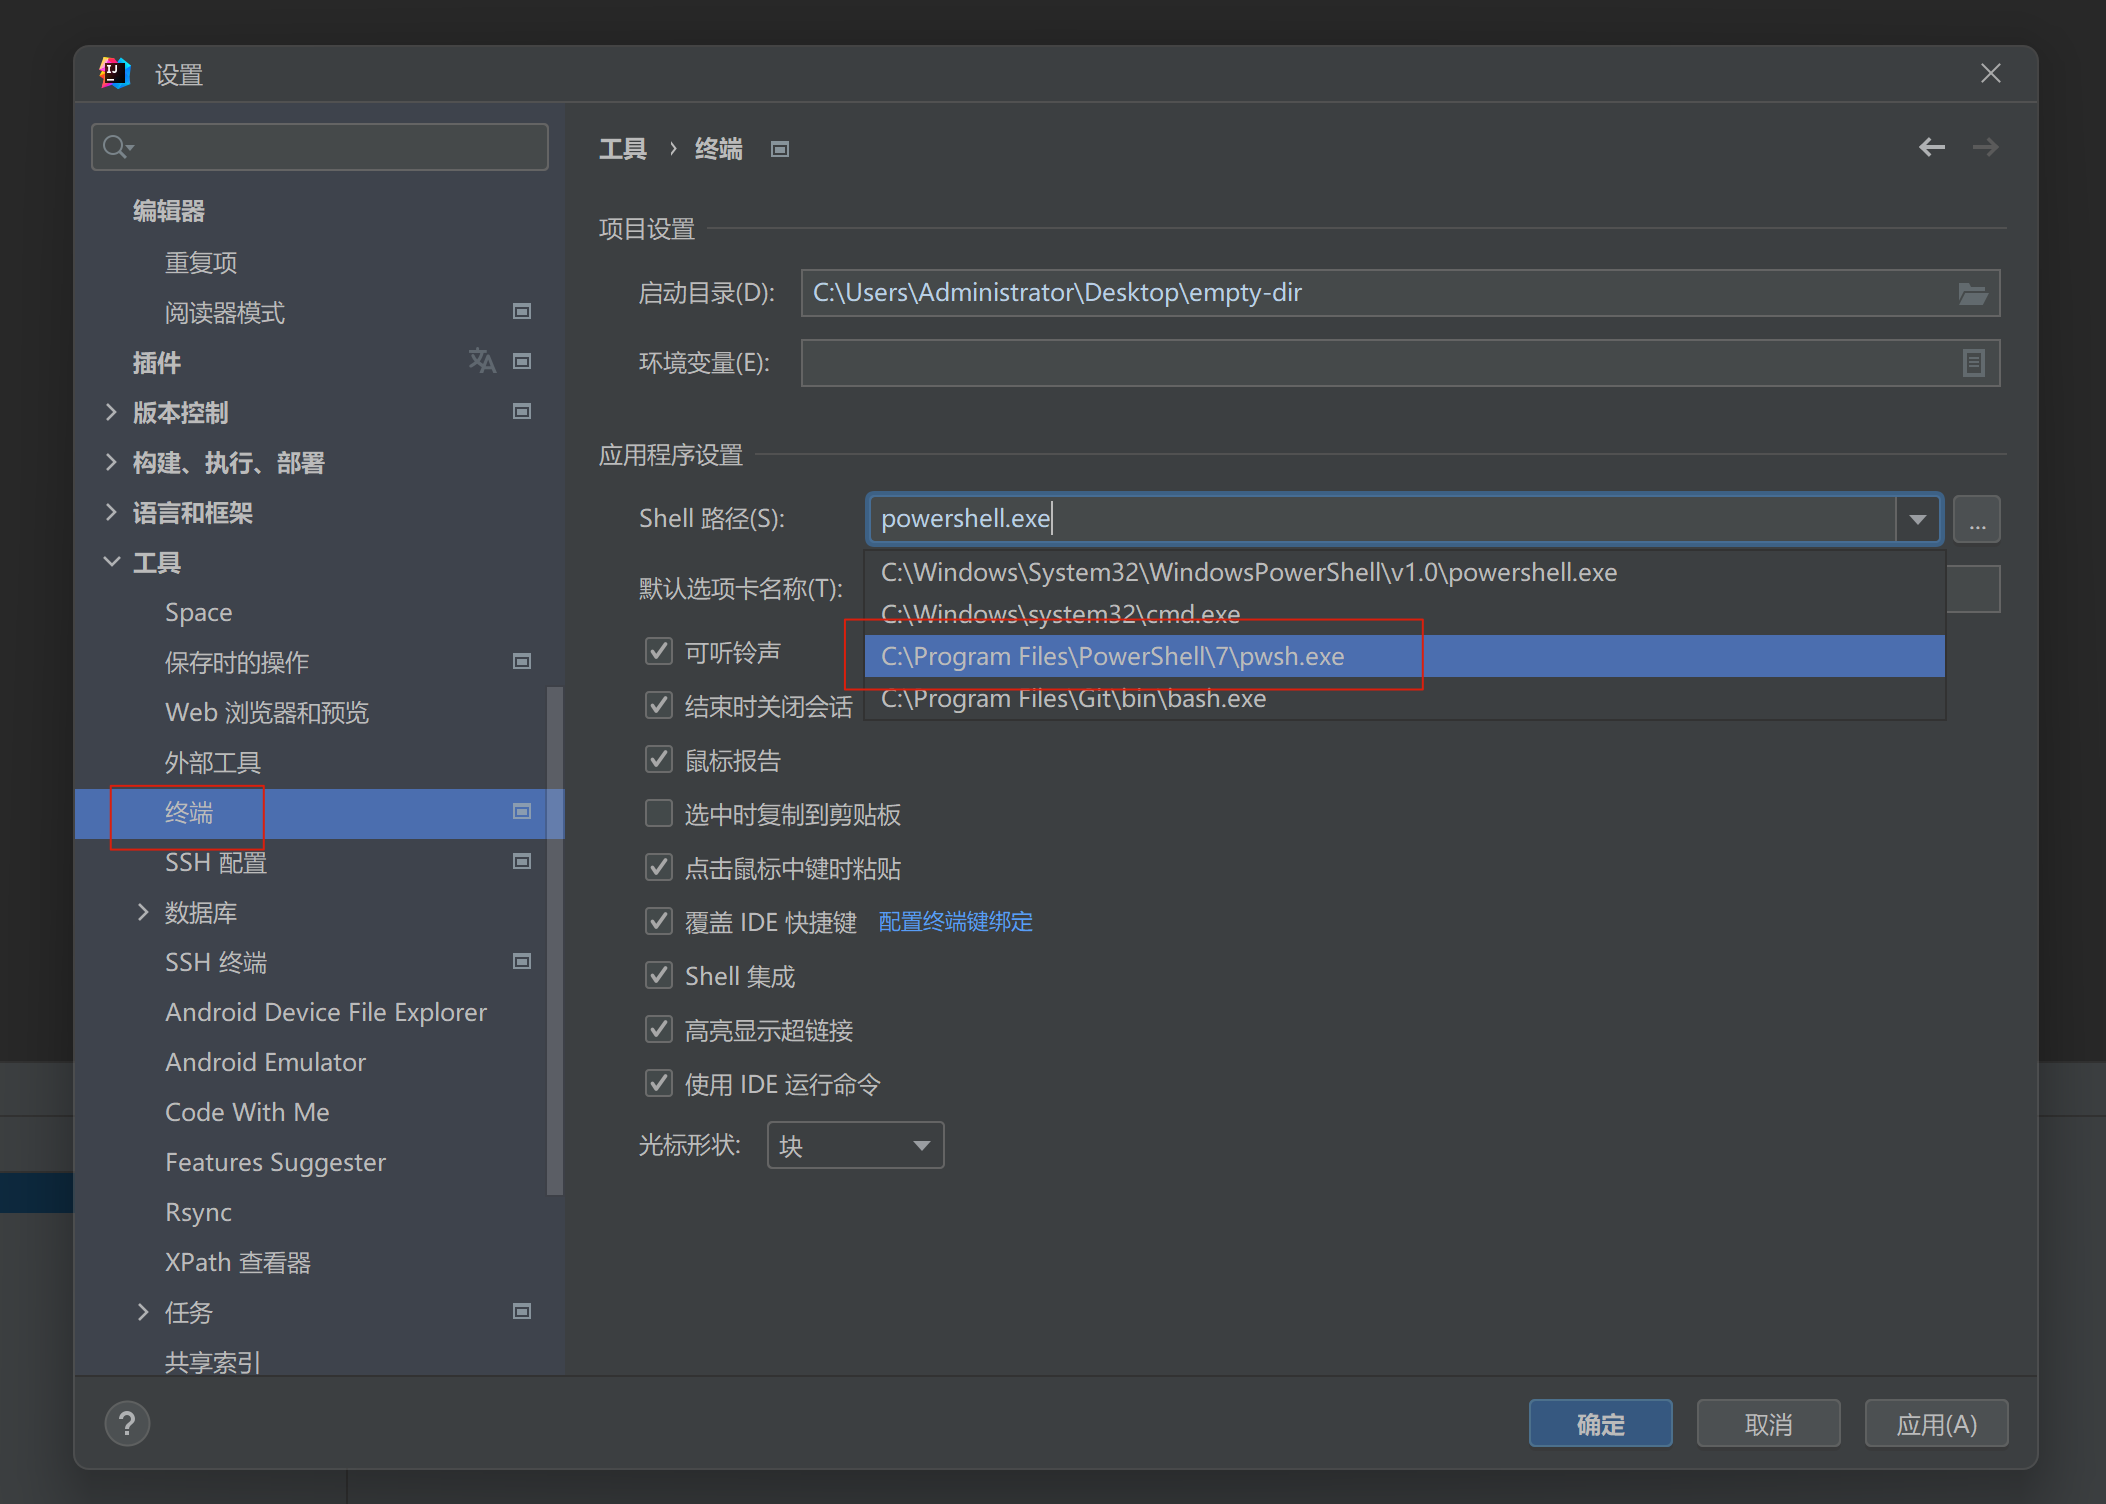Collapse 工具 tree node

pos(111,562)
